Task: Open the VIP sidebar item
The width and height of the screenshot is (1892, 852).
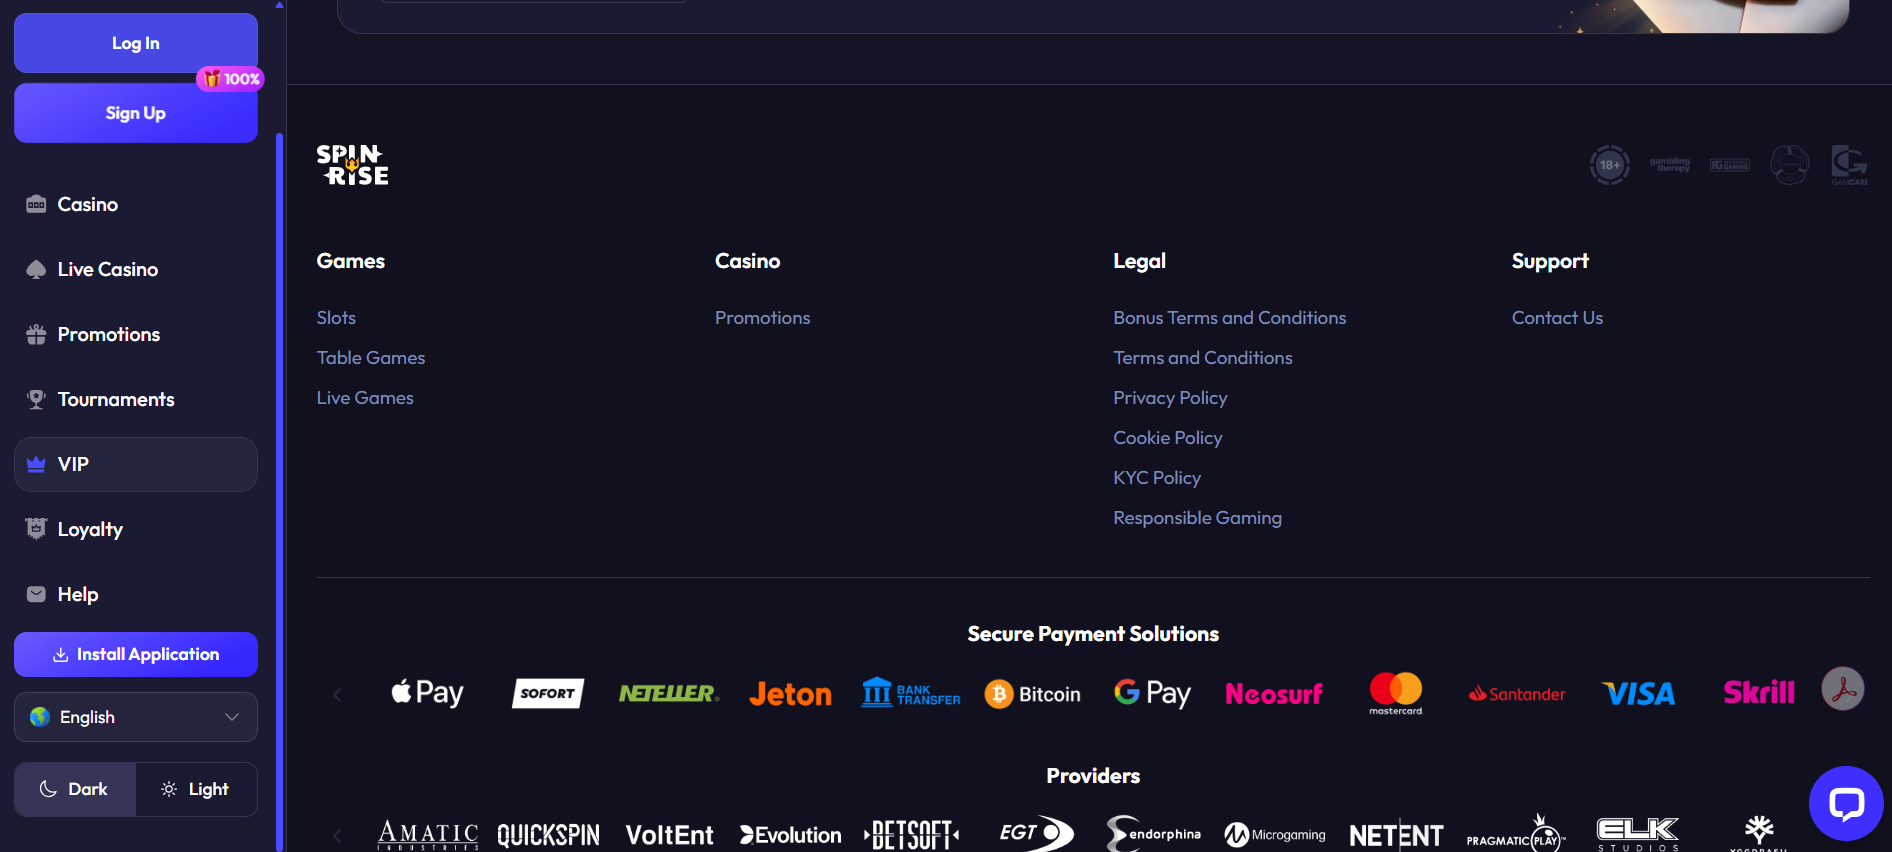Action: tap(136, 464)
